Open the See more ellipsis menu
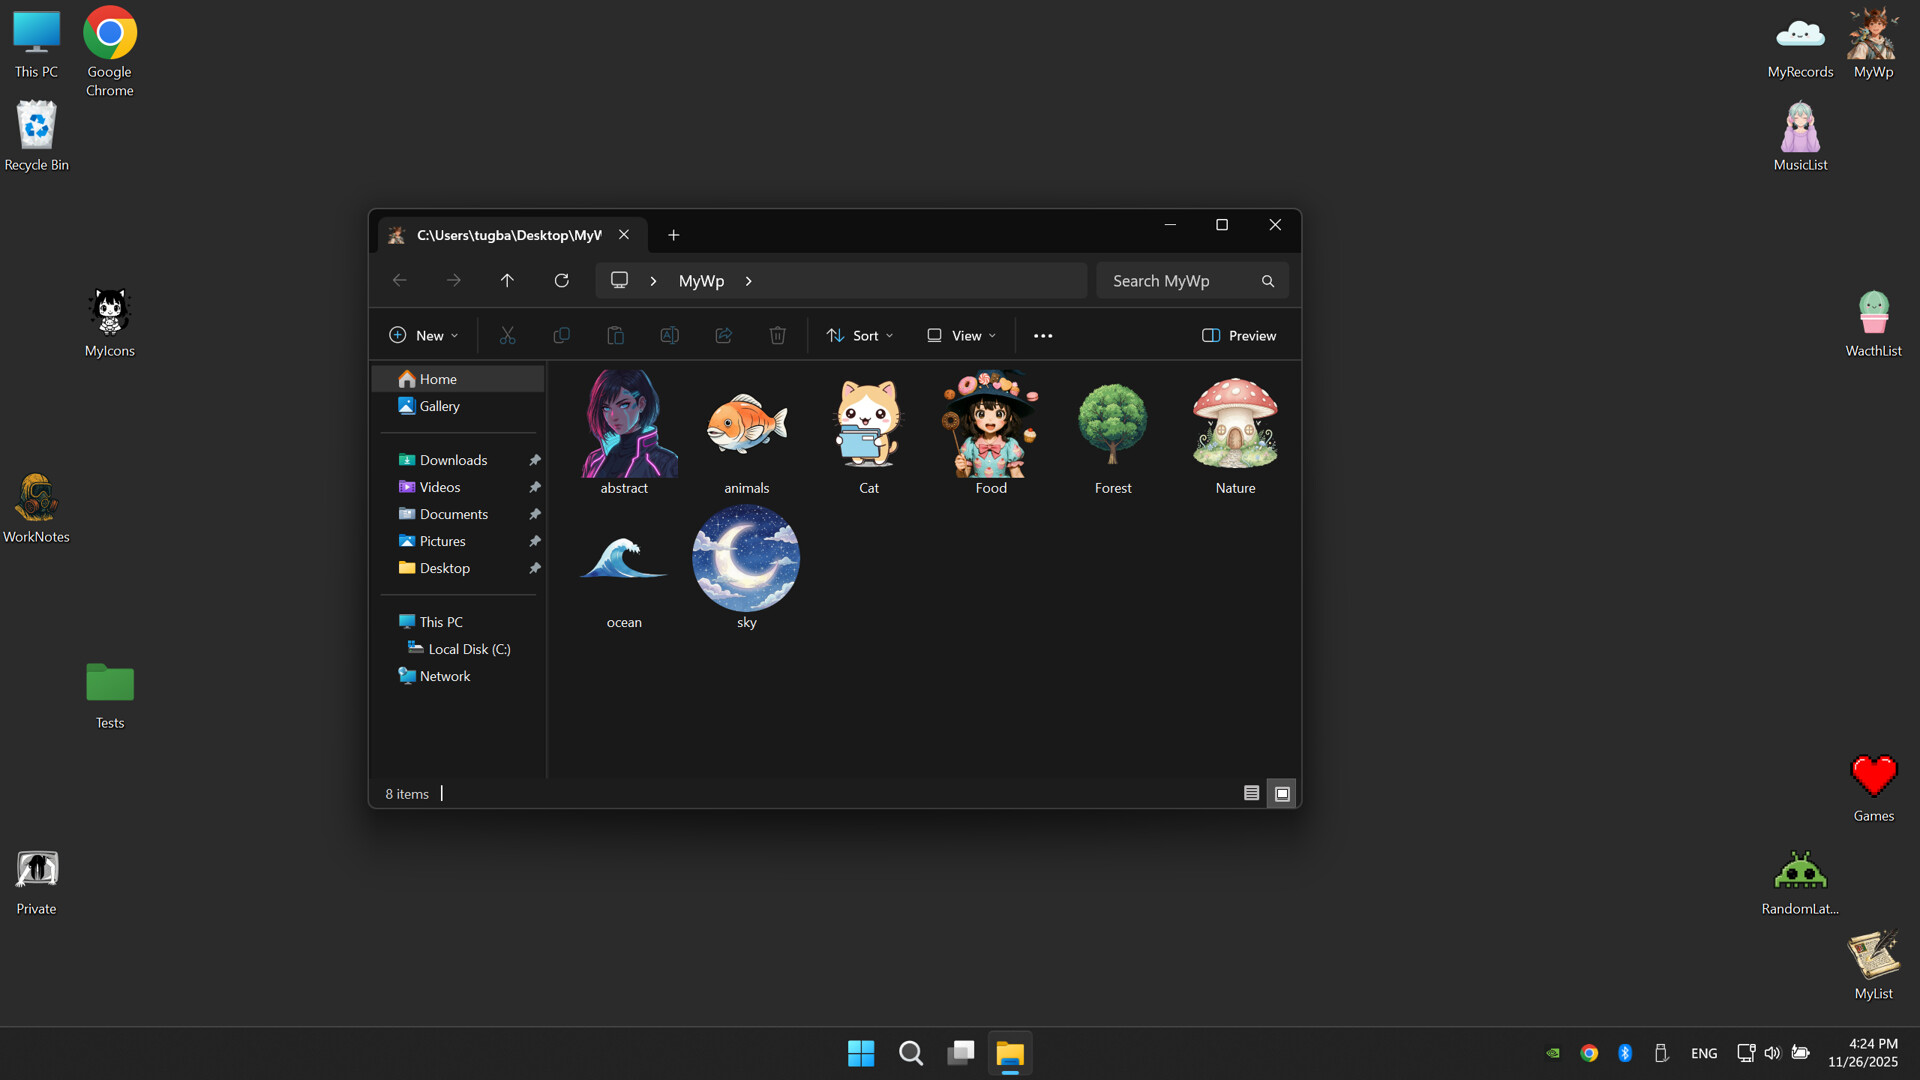Screen dimensions: 1920x1080 [1043, 335]
